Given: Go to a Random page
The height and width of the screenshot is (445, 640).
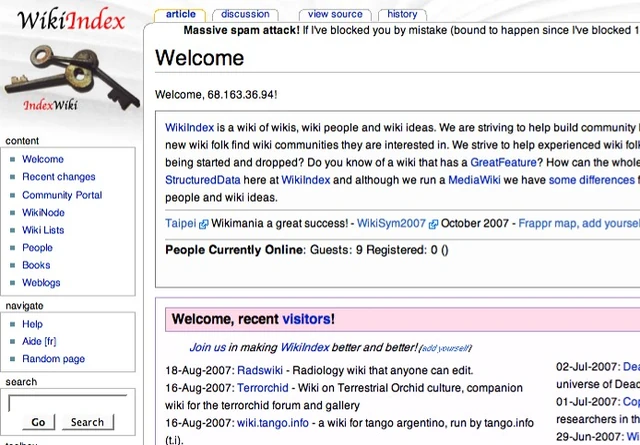Looking at the screenshot, I should (x=53, y=359).
